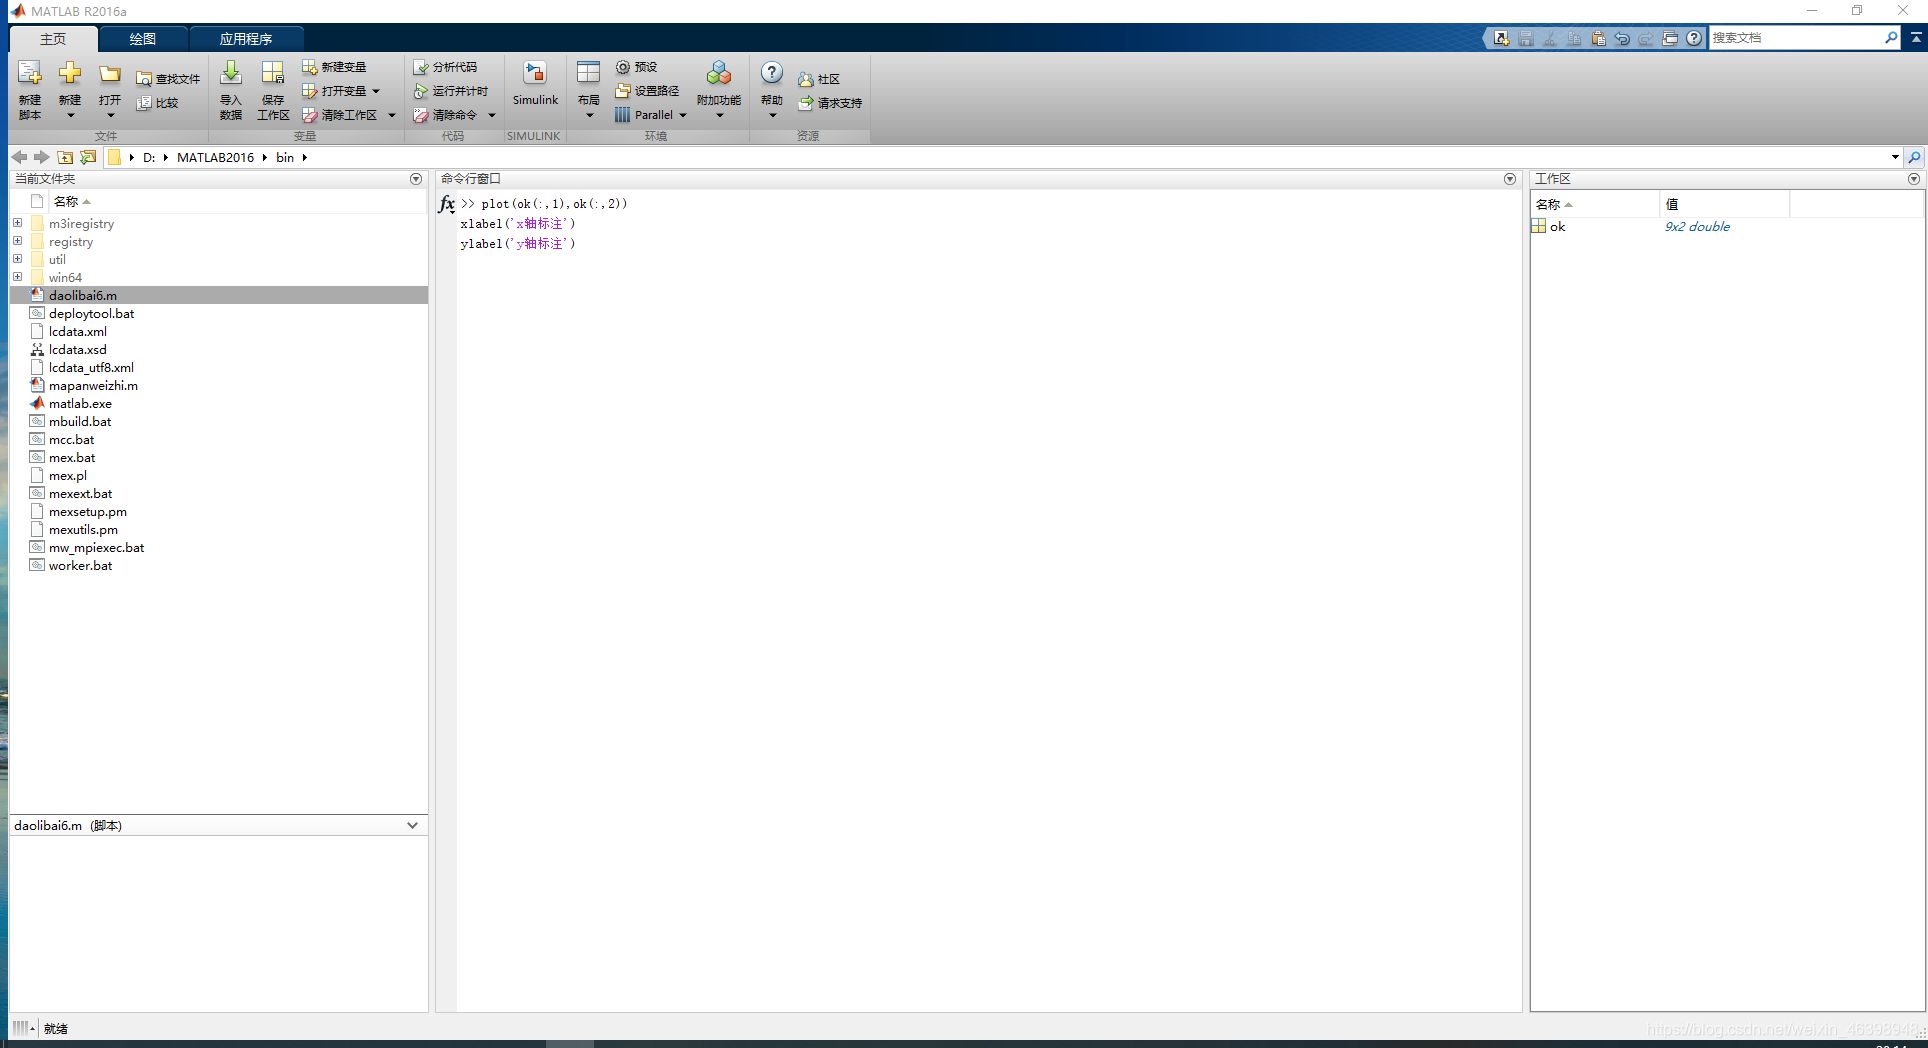1928x1048 pixels.
Task: Sort workspace by the 值 column header
Action: tap(1724, 204)
